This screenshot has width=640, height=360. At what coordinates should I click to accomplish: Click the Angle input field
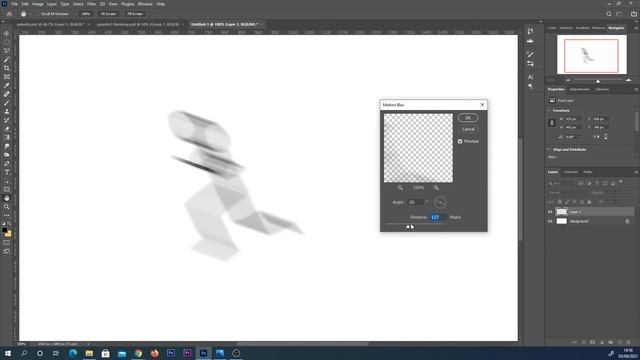[415, 202]
